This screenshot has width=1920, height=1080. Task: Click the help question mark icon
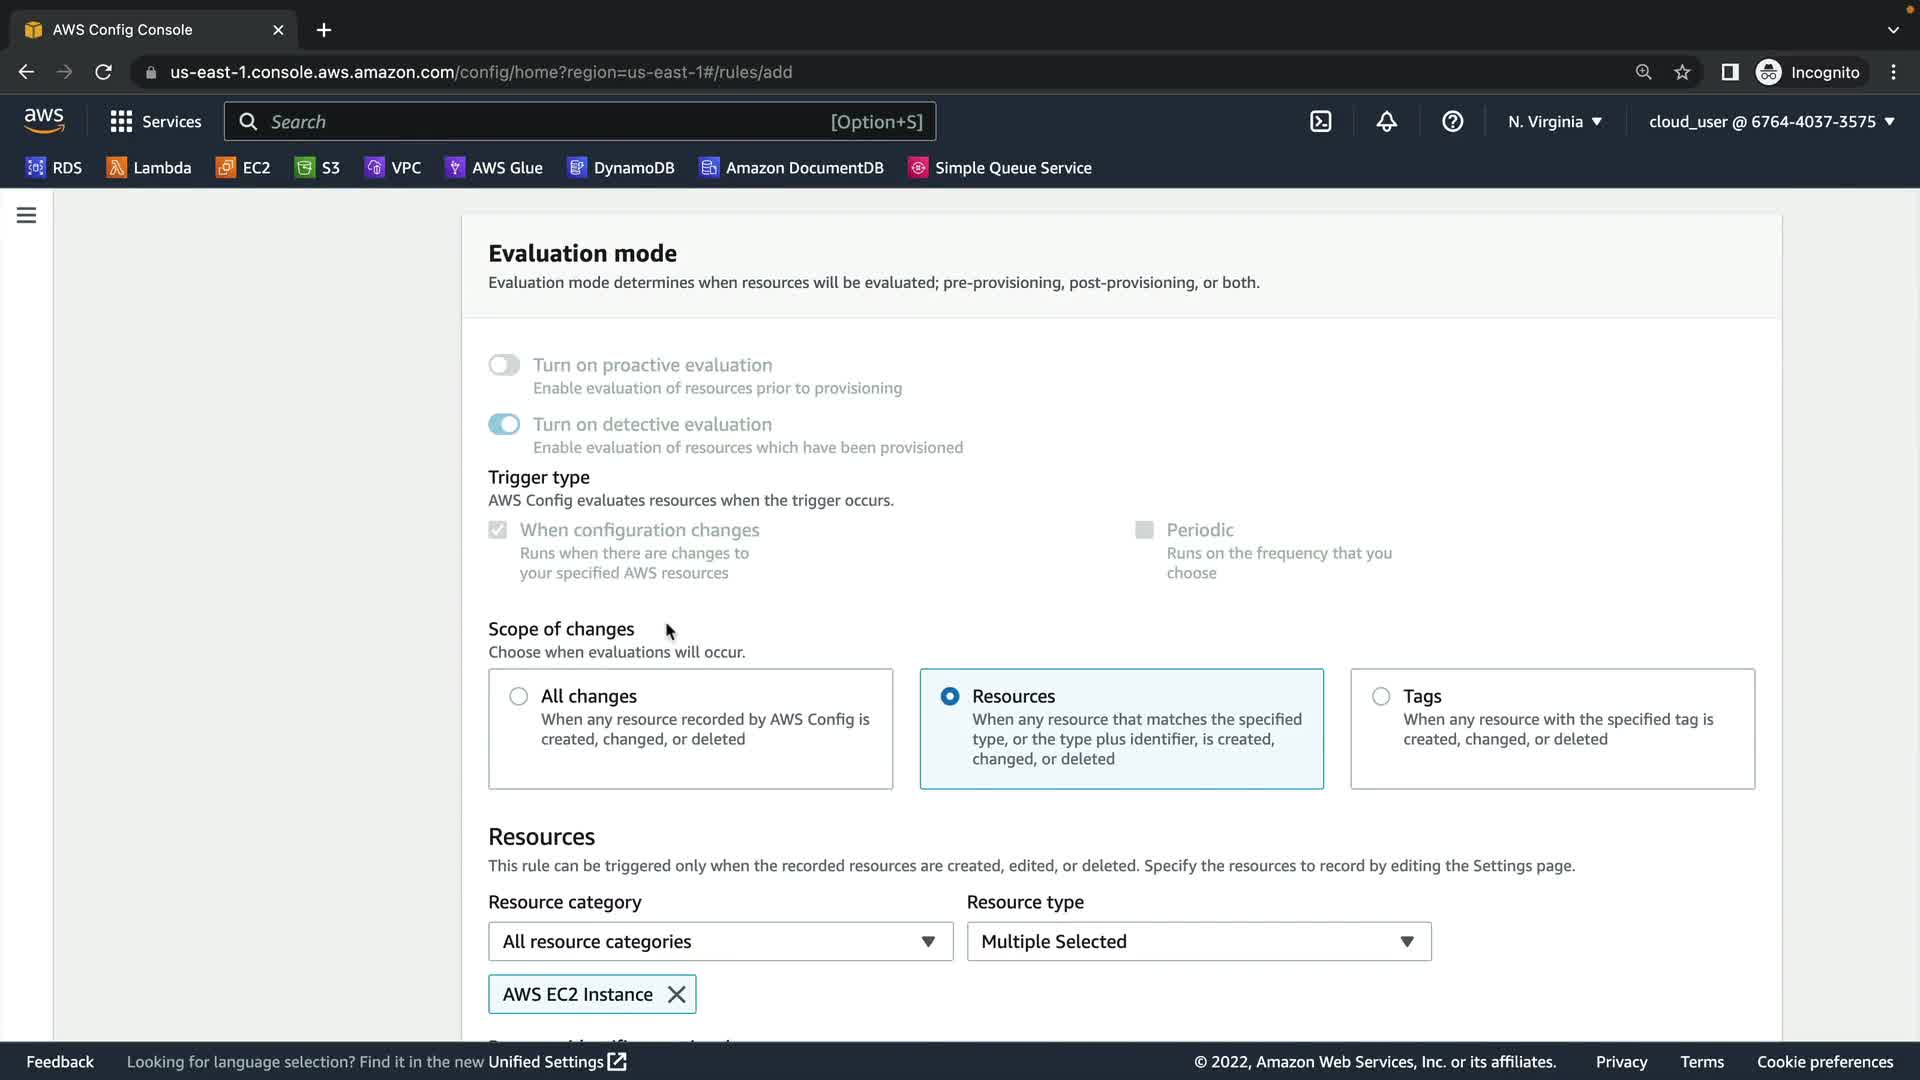(x=1452, y=122)
